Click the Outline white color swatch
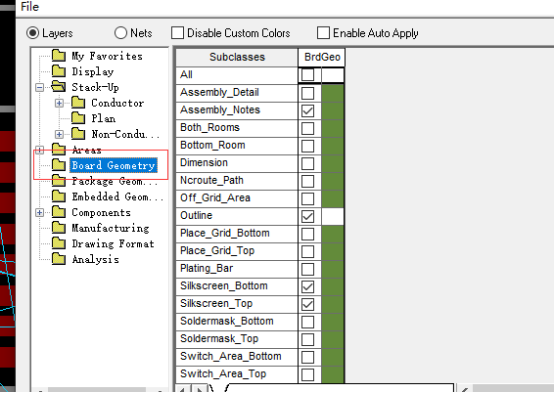The height and width of the screenshot is (393, 554). coord(332,216)
